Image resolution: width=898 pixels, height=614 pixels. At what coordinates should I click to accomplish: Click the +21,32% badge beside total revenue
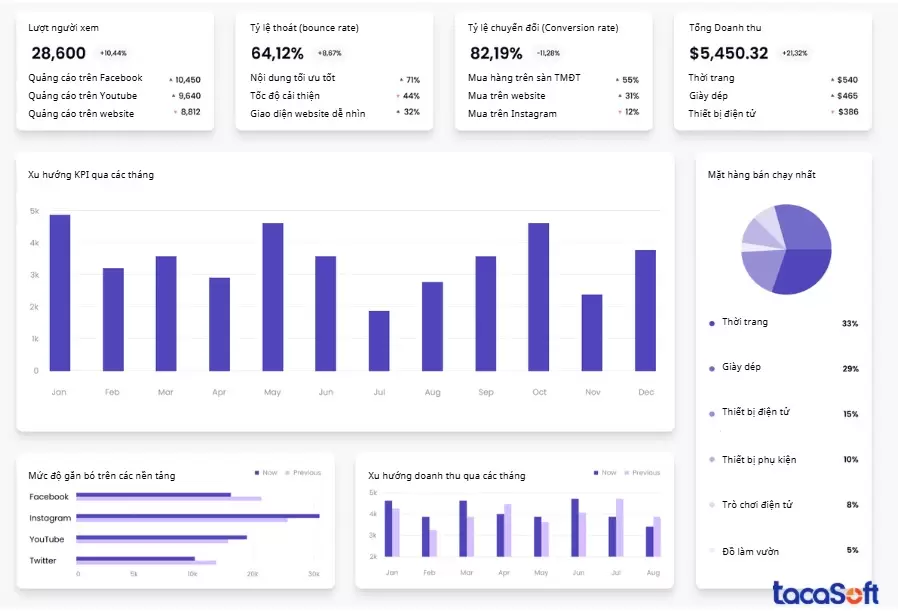pos(795,53)
